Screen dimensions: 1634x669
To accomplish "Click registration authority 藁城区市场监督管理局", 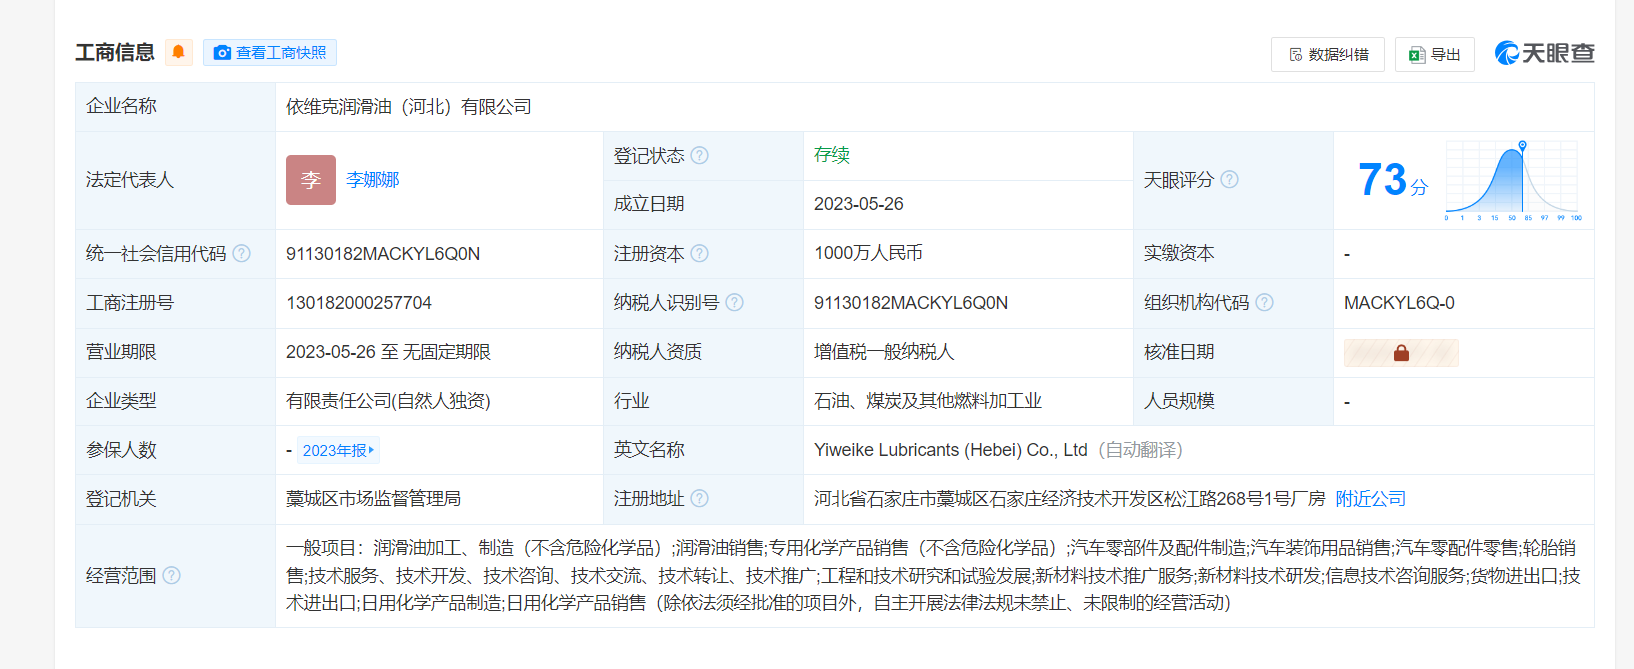I will 374,499.
